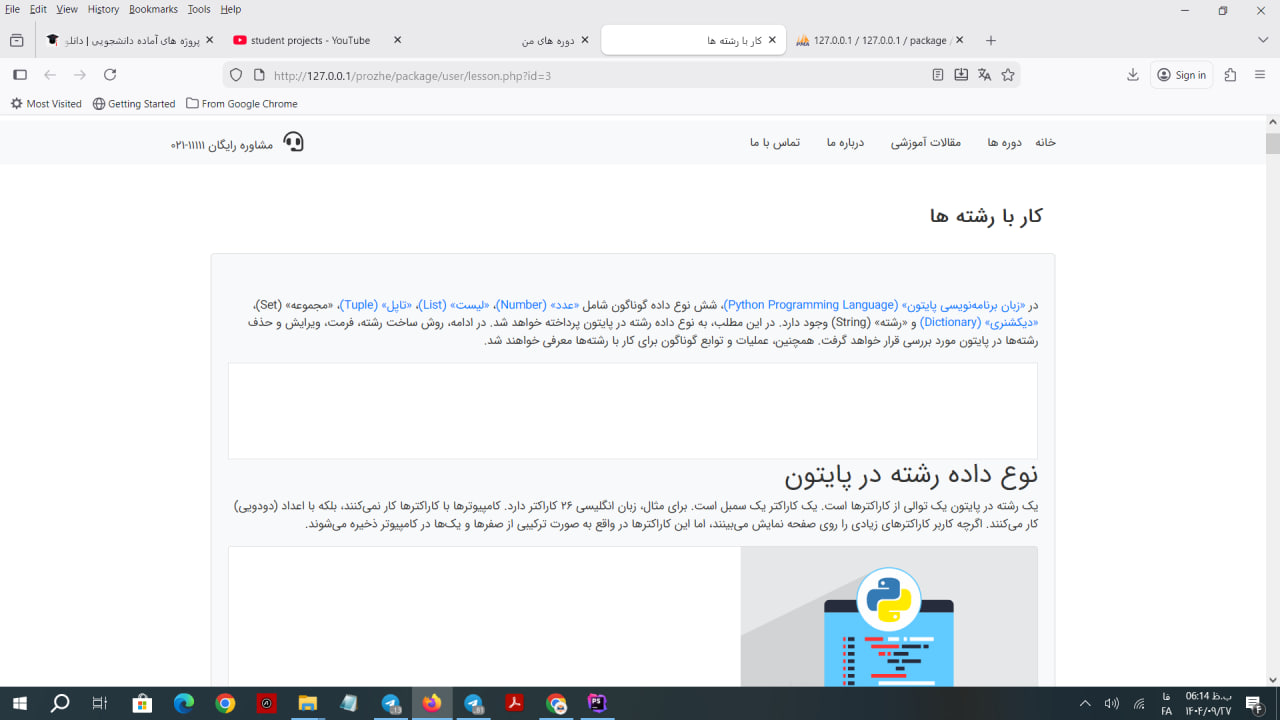The image size is (1280, 720).
Task: Open the Extensions puzzle icon
Action: pyautogui.click(x=1230, y=75)
